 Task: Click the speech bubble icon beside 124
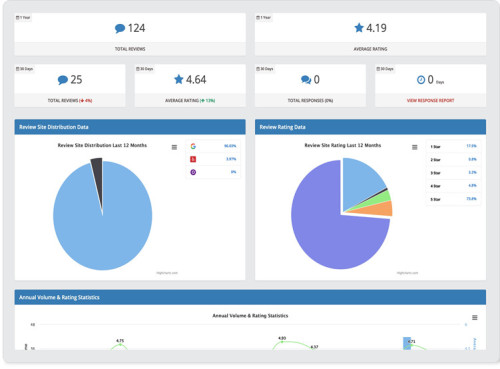coord(120,28)
